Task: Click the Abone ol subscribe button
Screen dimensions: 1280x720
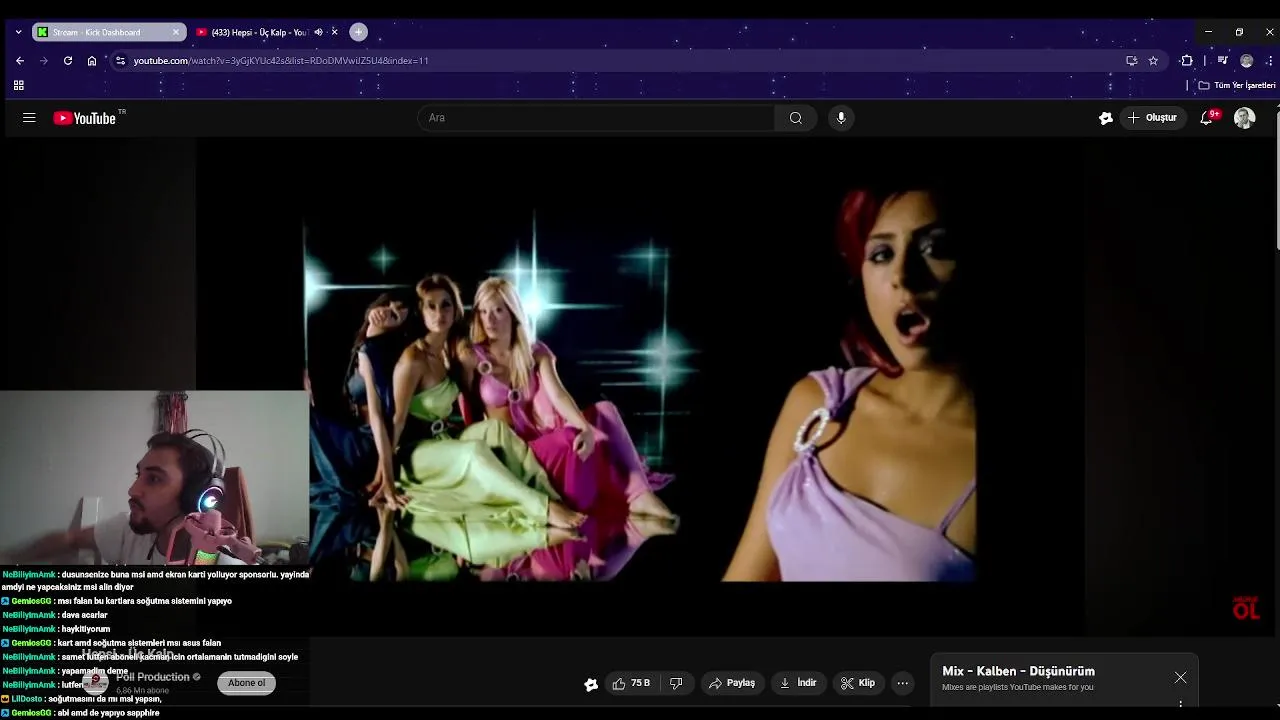Action: (246, 683)
